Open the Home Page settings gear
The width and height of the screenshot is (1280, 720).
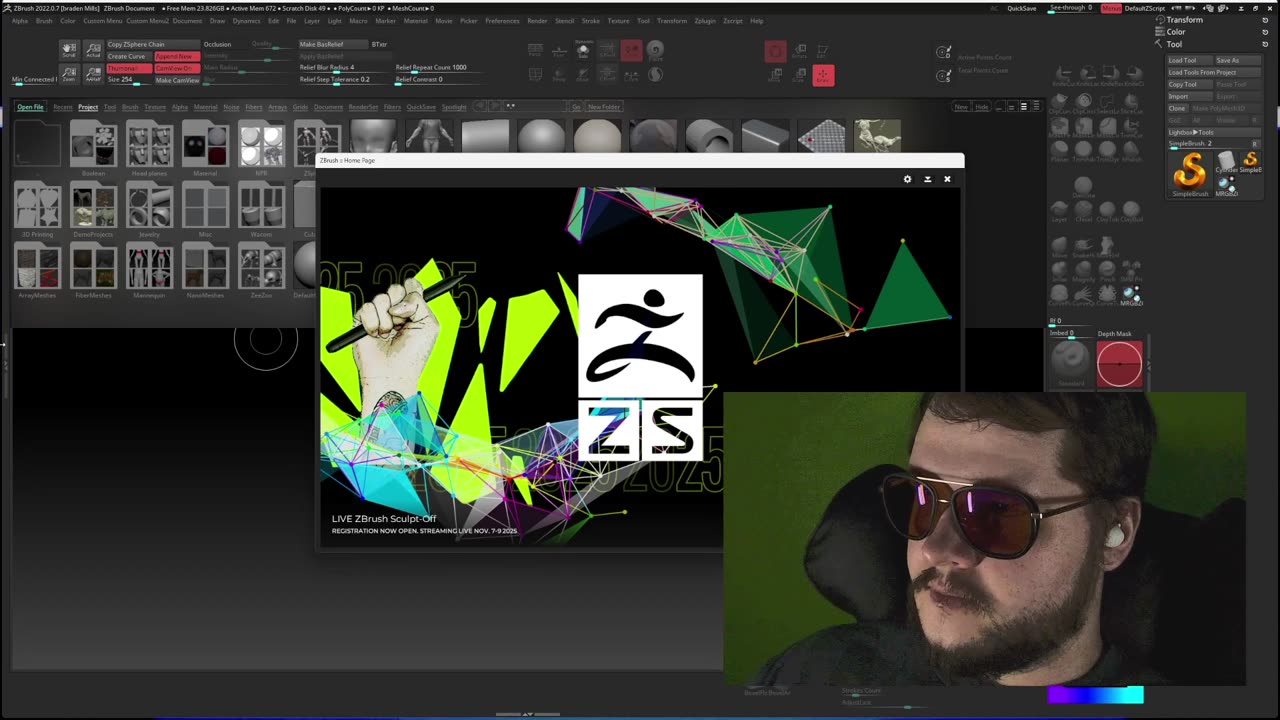click(907, 179)
